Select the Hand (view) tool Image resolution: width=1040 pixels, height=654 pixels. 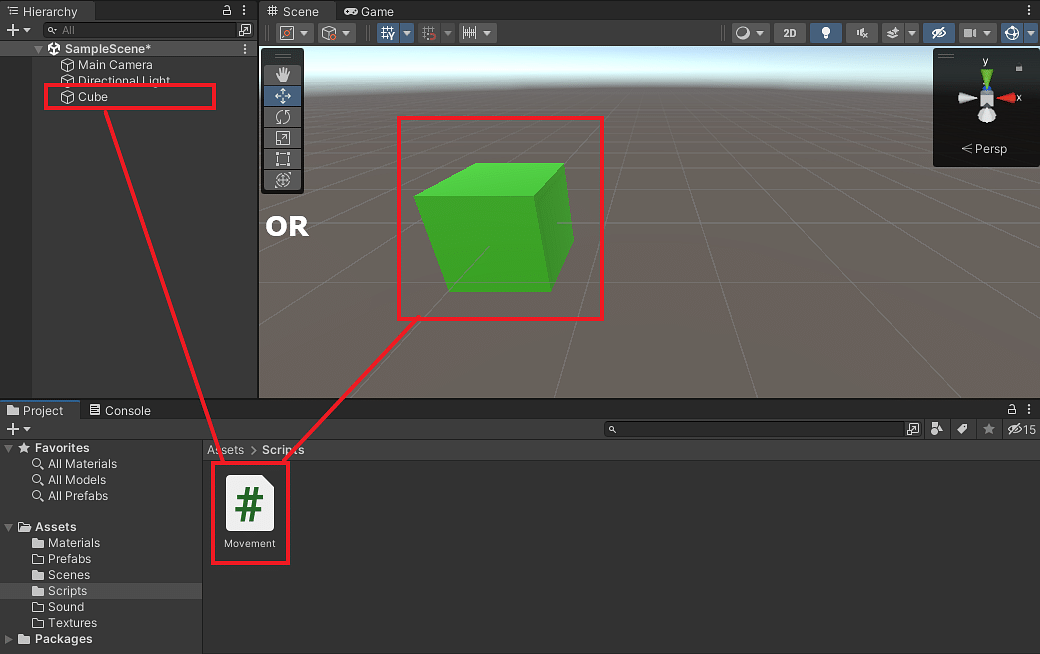coord(283,74)
